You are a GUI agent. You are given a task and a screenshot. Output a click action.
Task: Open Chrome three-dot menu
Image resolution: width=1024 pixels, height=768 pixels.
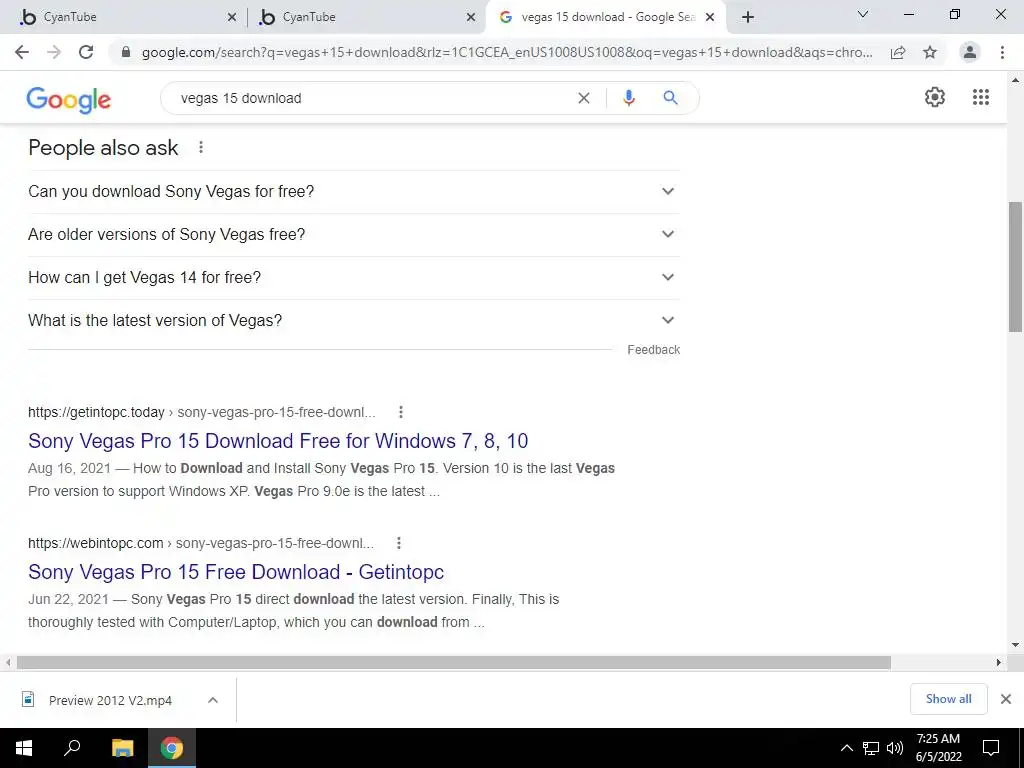(x=1002, y=52)
